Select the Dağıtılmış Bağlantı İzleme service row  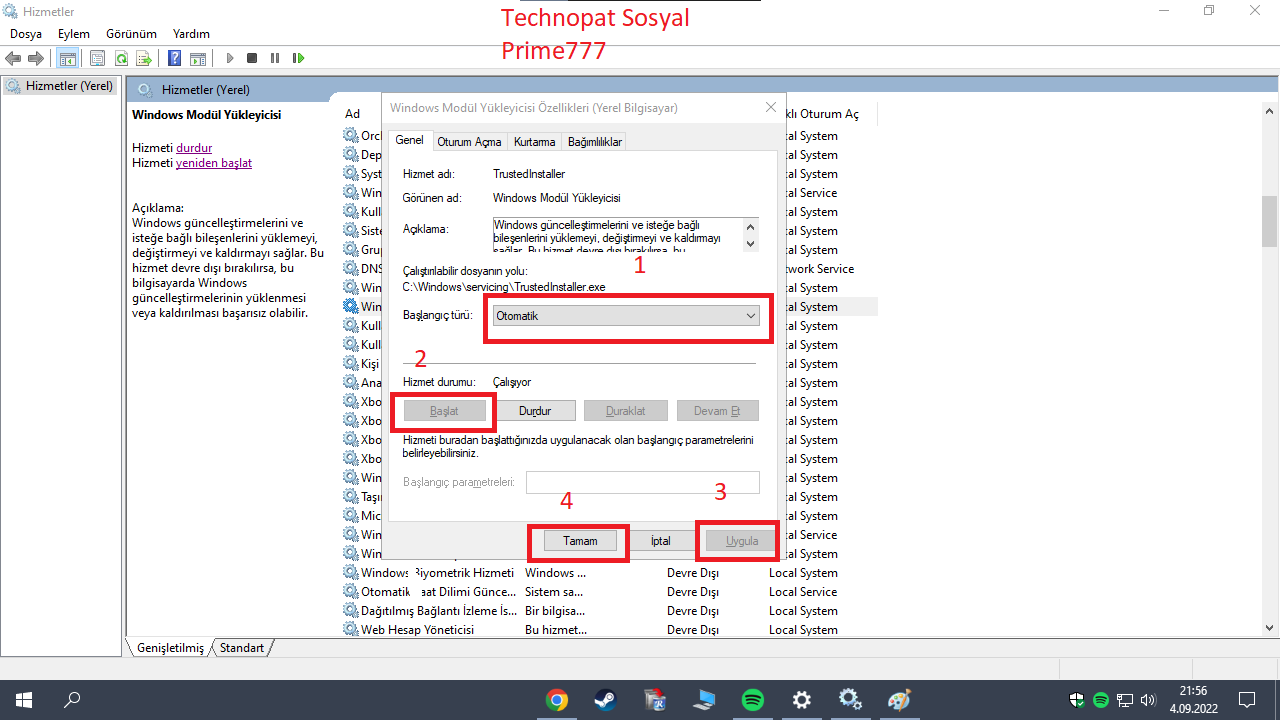(609, 611)
